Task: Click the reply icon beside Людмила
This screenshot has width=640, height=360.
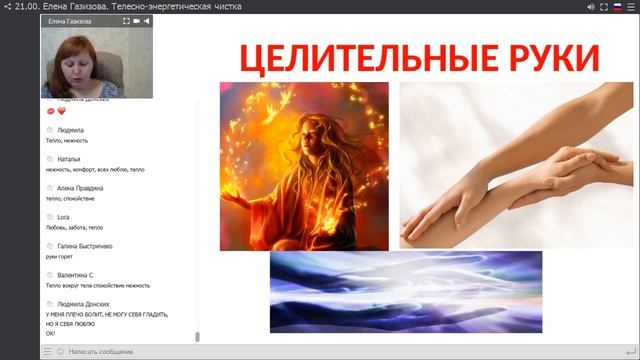Action: (x=50, y=130)
